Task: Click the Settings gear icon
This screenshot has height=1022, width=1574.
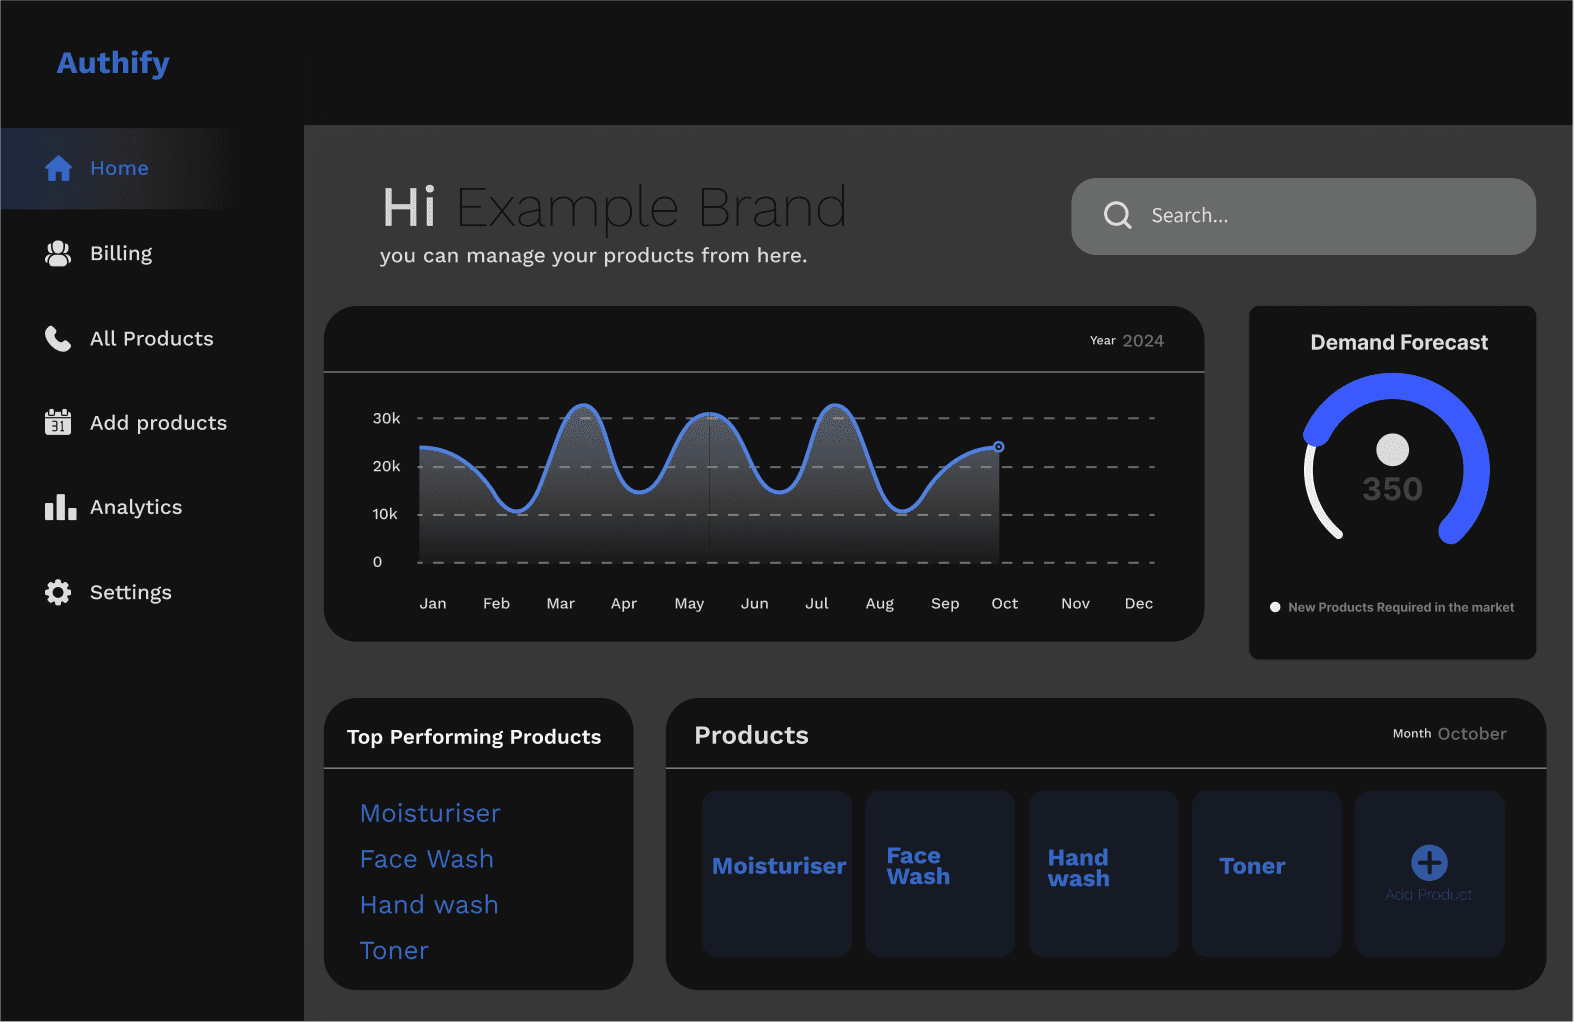Action: pos(58,593)
